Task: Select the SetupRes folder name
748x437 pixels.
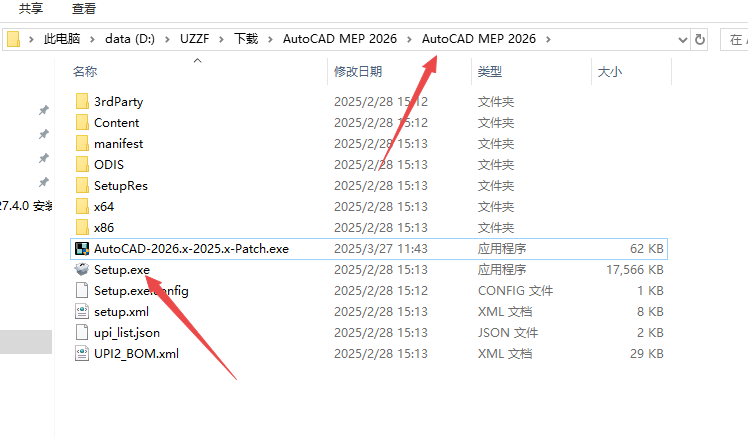Action: click(x=121, y=186)
